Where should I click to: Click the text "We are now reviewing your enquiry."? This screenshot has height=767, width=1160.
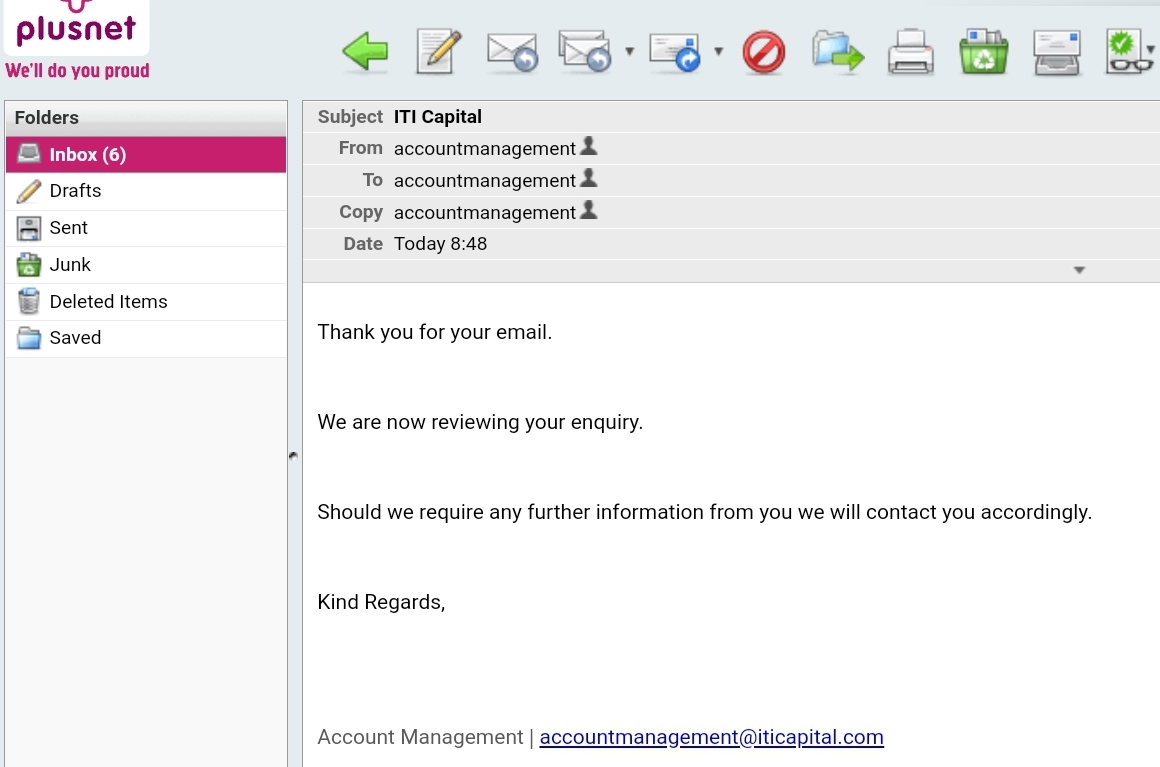pos(480,422)
